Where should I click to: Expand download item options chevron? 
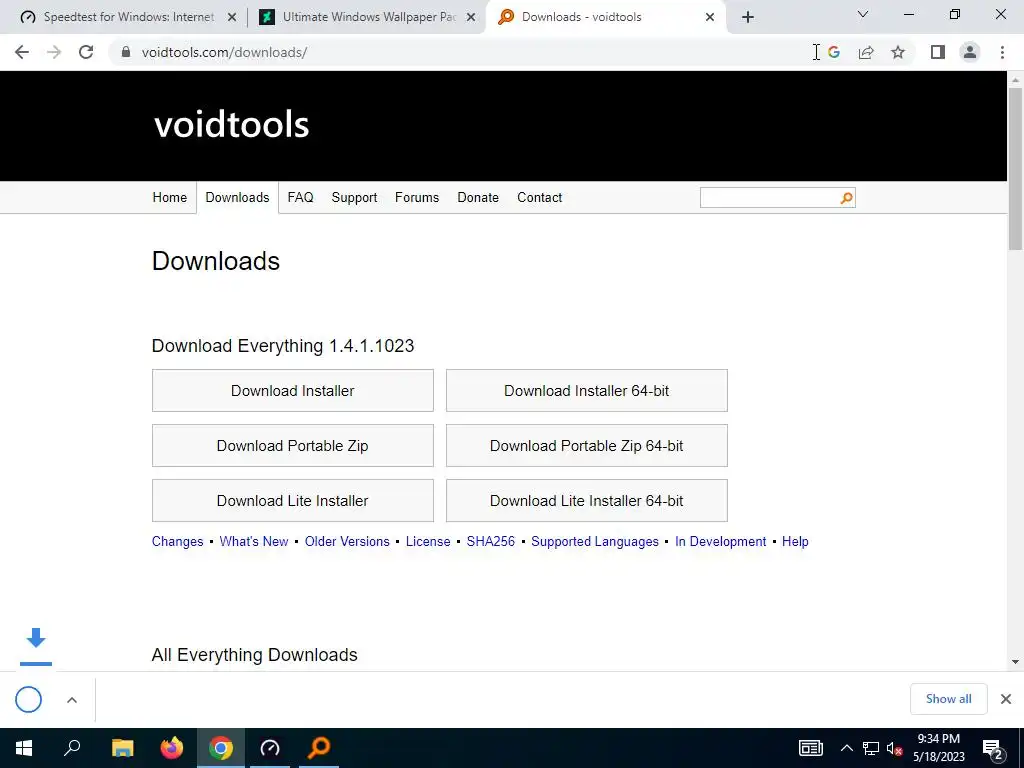(x=72, y=699)
